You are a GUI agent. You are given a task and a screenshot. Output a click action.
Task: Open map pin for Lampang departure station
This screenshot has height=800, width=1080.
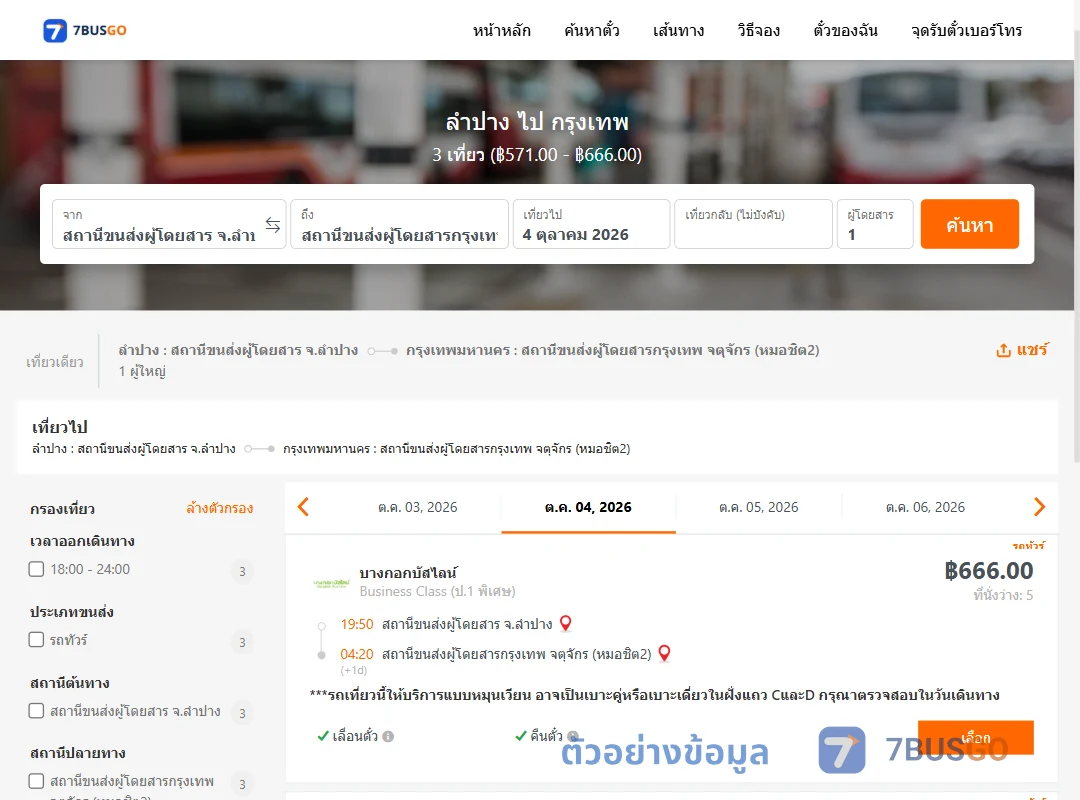click(x=565, y=623)
